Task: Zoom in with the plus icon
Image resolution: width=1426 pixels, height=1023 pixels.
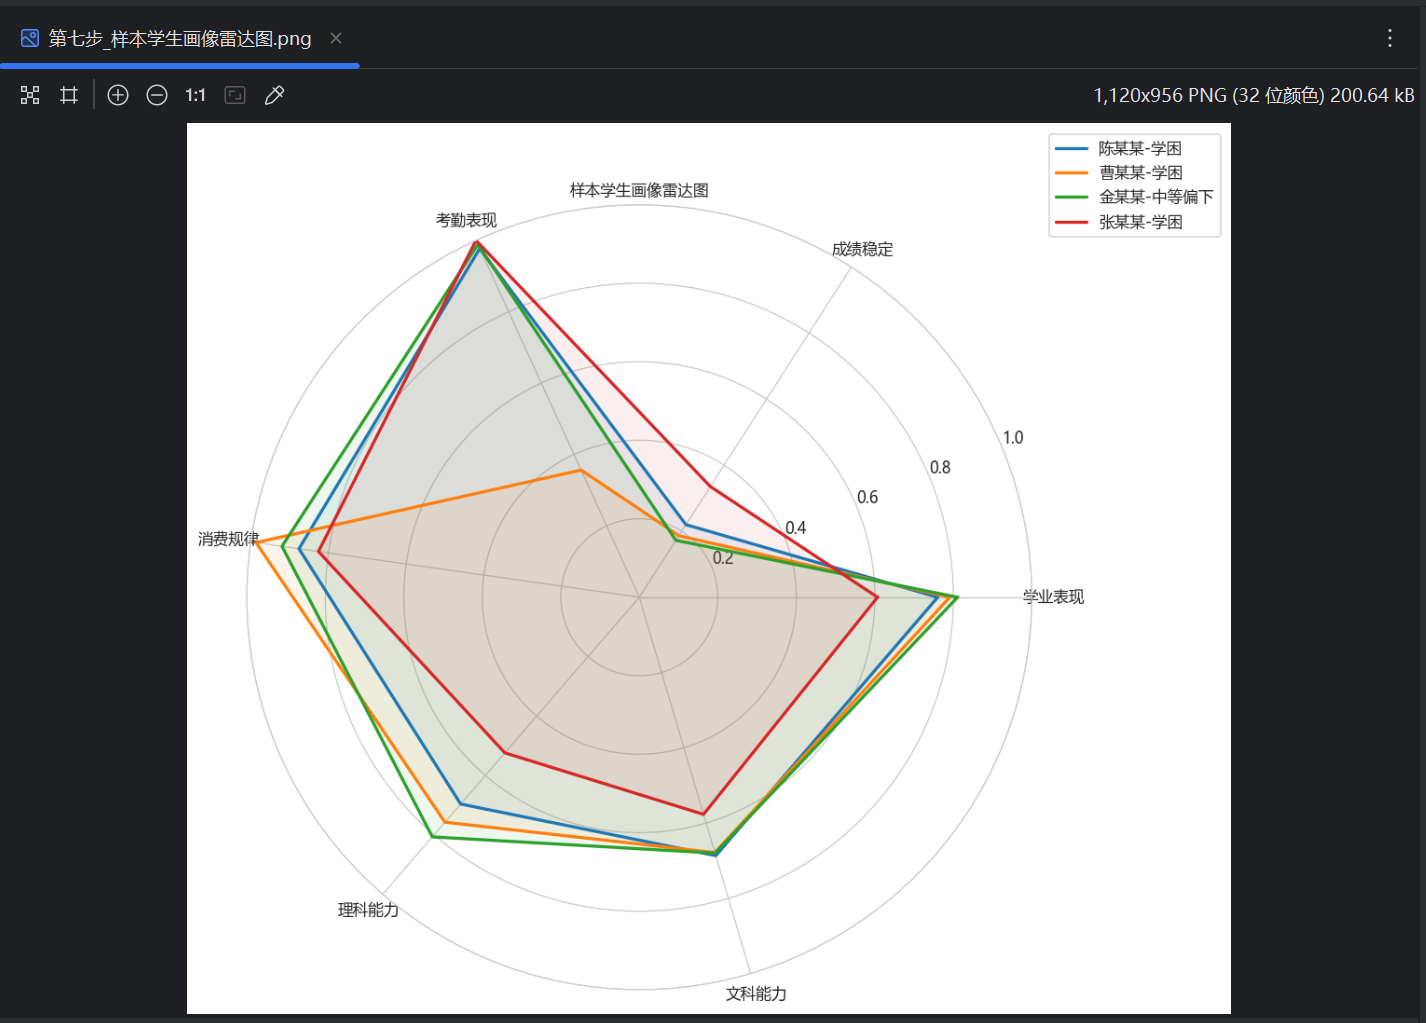Action: tap(118, 95)
